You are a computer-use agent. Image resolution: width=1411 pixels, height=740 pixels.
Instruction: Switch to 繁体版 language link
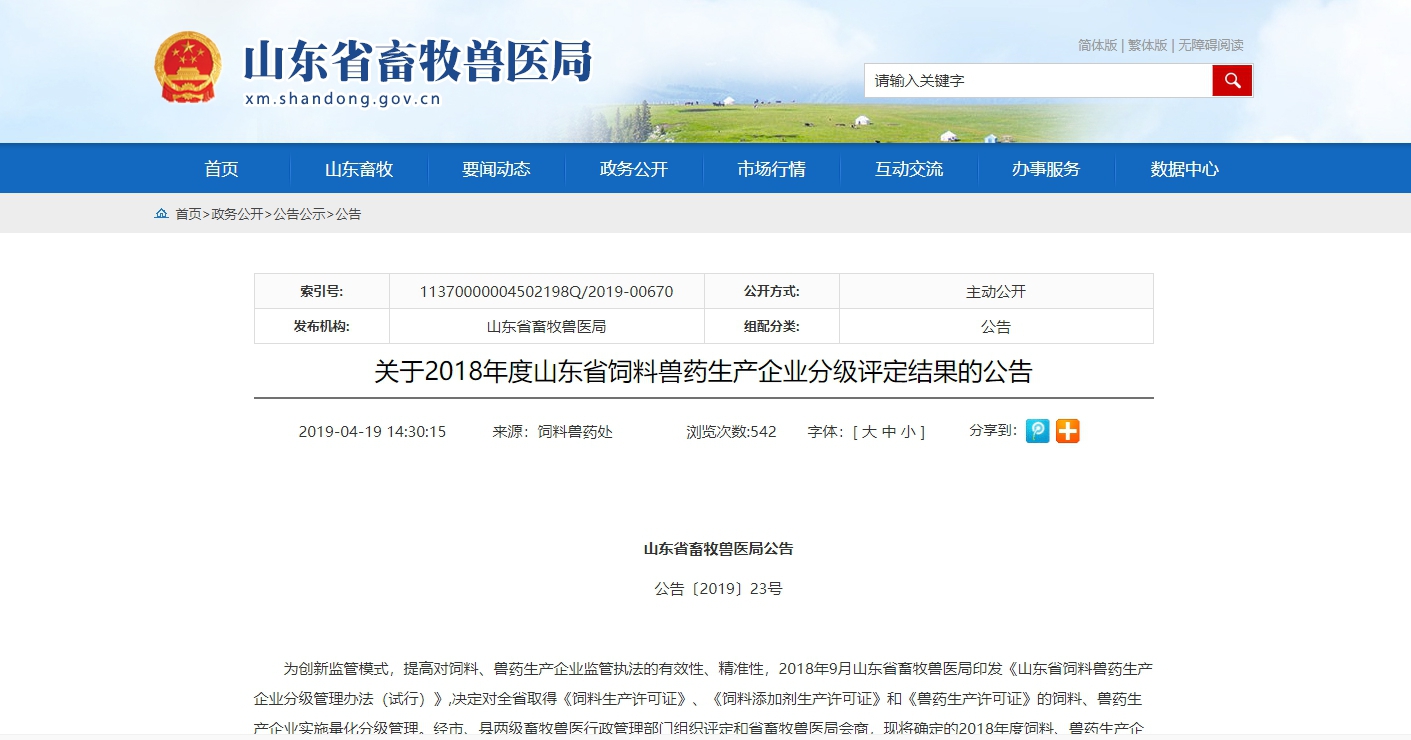click(1147, 45)
